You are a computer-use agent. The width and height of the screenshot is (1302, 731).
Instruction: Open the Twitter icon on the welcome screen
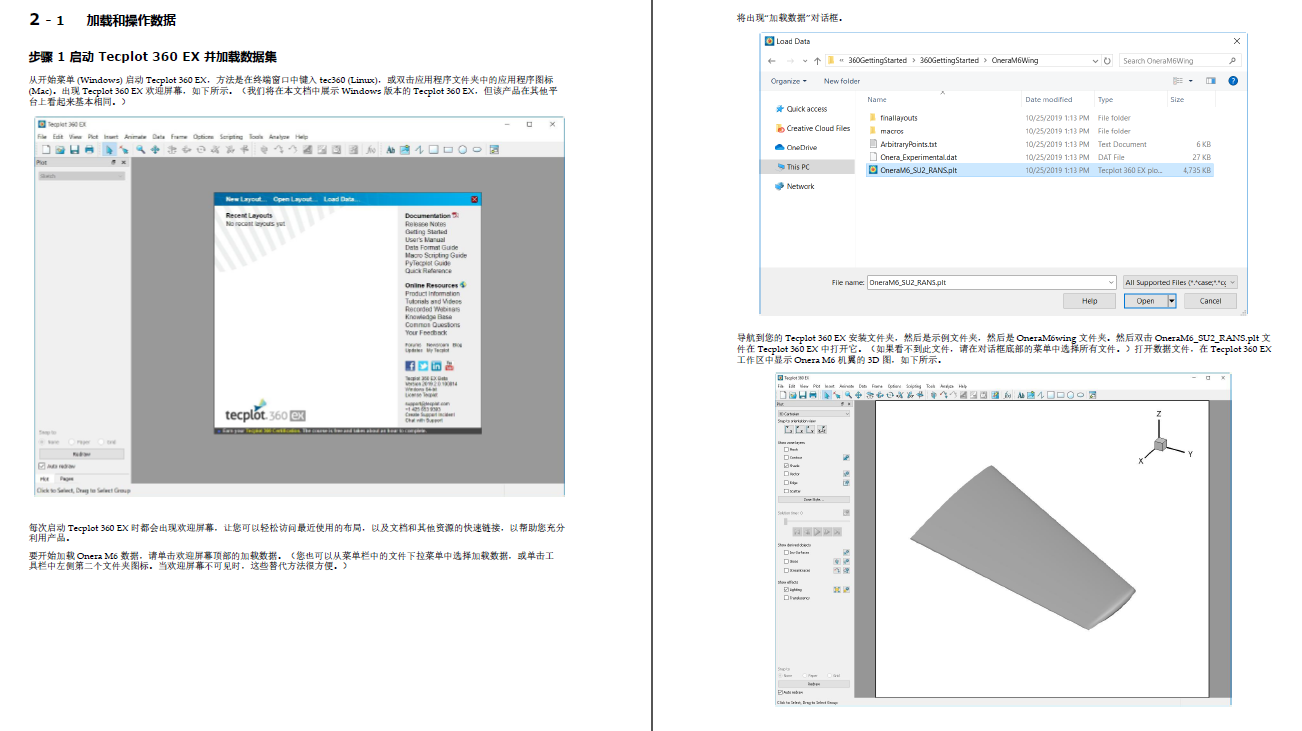pos(423,366)
